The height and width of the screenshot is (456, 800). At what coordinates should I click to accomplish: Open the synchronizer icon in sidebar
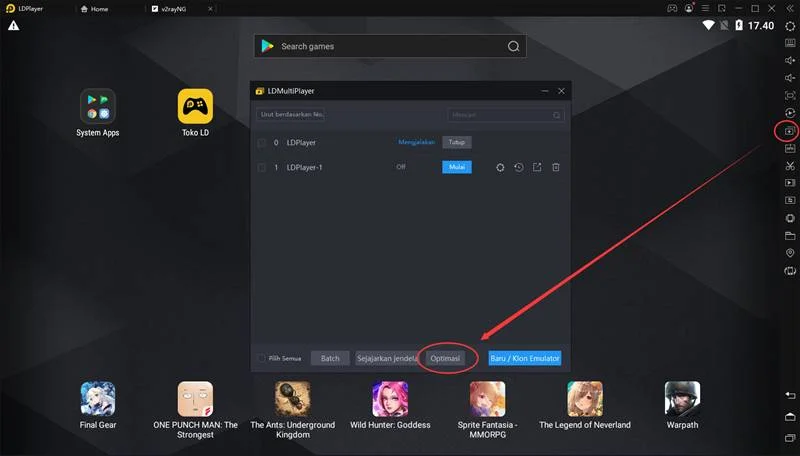[x=790, y=200]
